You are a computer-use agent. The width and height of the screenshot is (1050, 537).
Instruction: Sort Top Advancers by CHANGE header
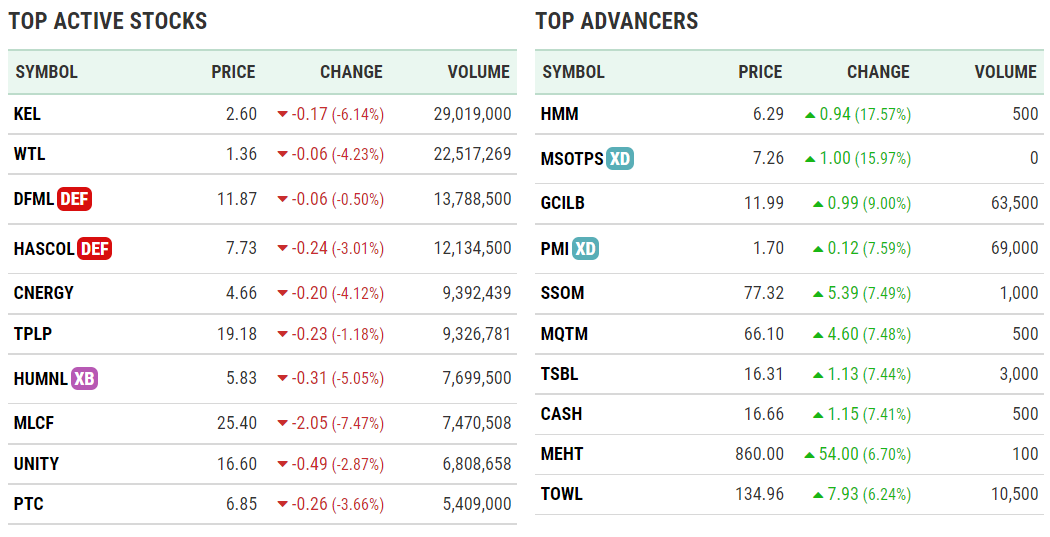tap(878, 72)
